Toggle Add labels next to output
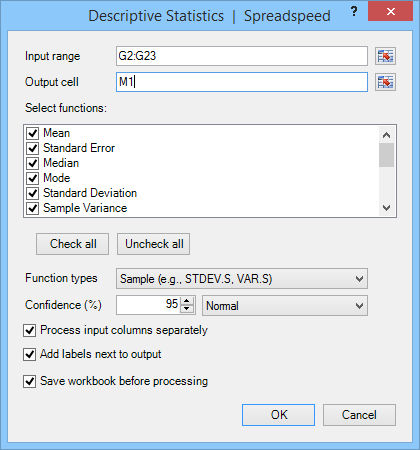420x450 pixels. coord(30,354)
